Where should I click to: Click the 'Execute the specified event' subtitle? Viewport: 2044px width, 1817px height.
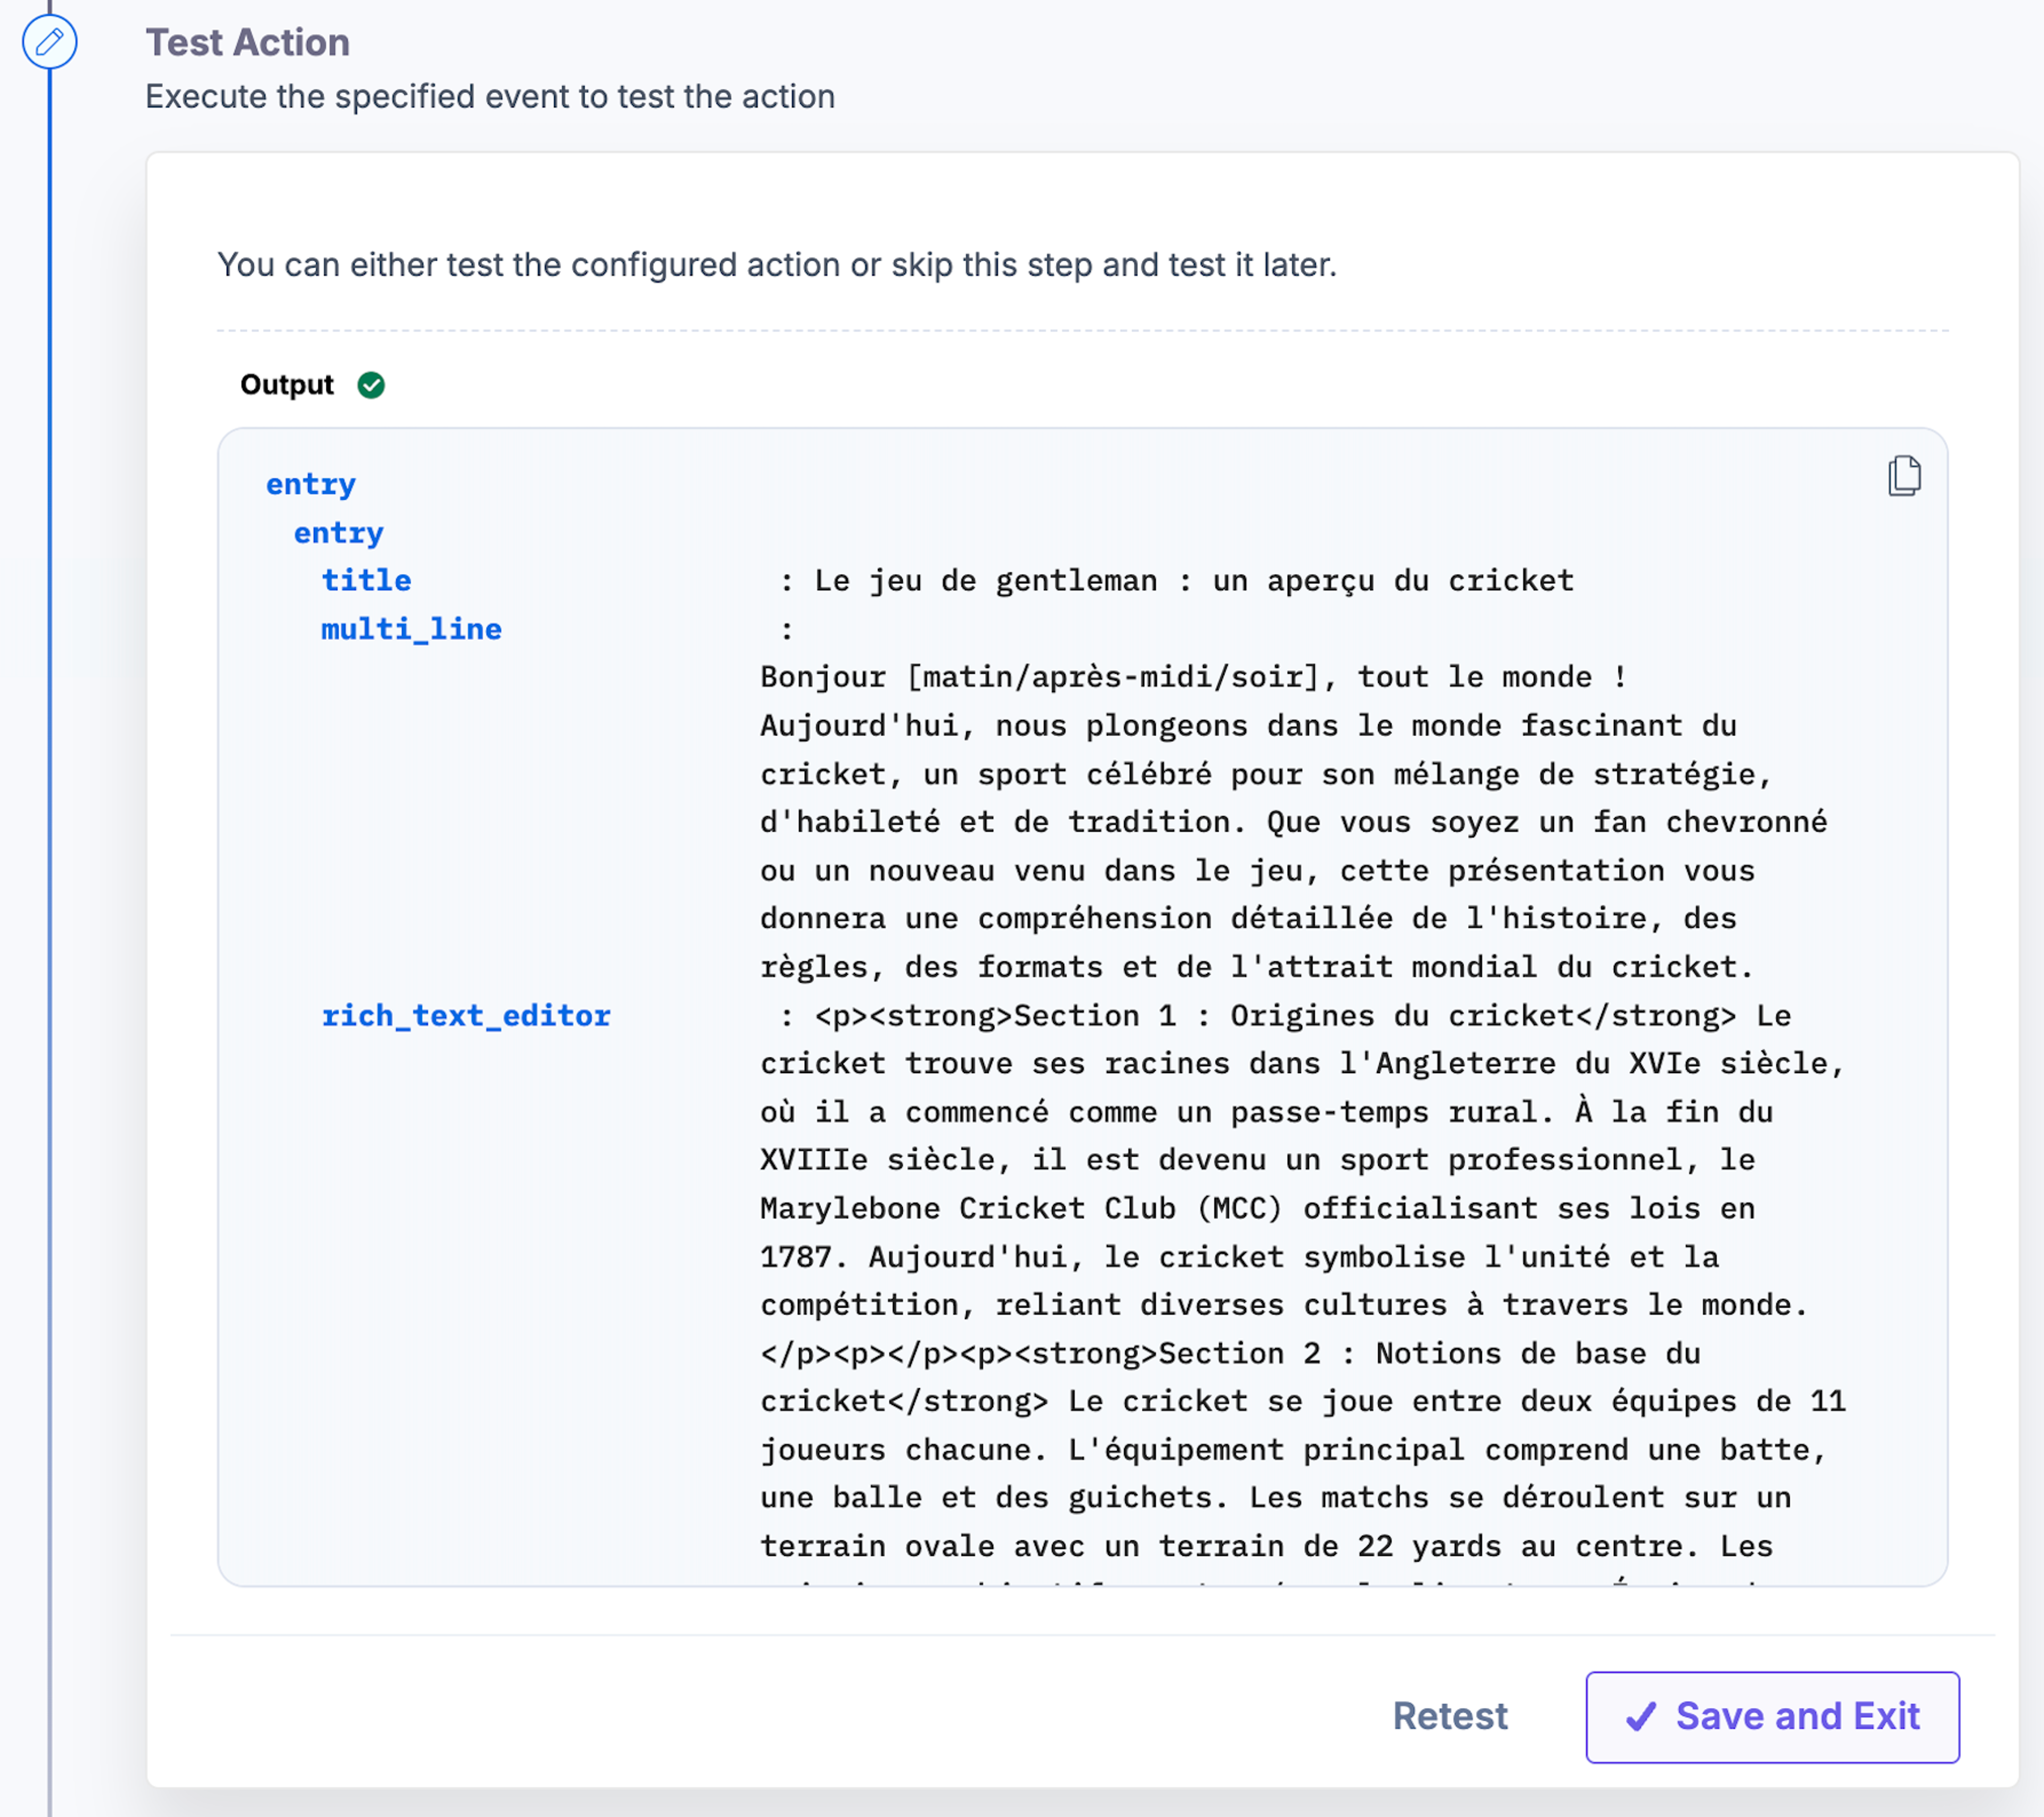coord(490,97)
